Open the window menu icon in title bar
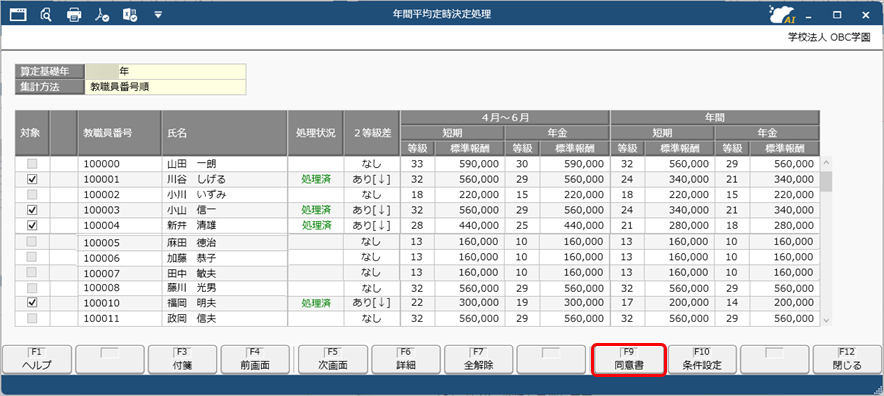Screen dimensions: 884x396 click(x=18, y=15)
